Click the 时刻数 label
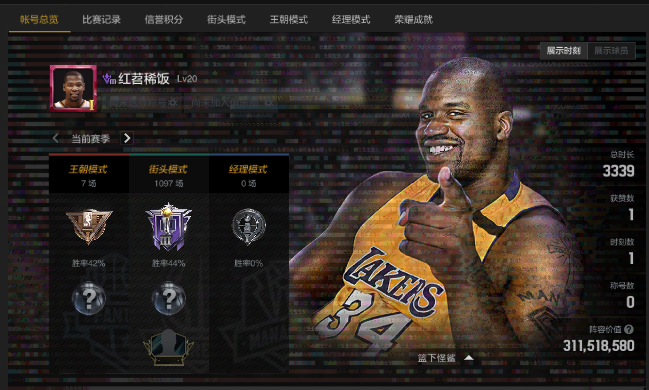The width and height of the screenshot is (649, 390). (x=622, y=242)
